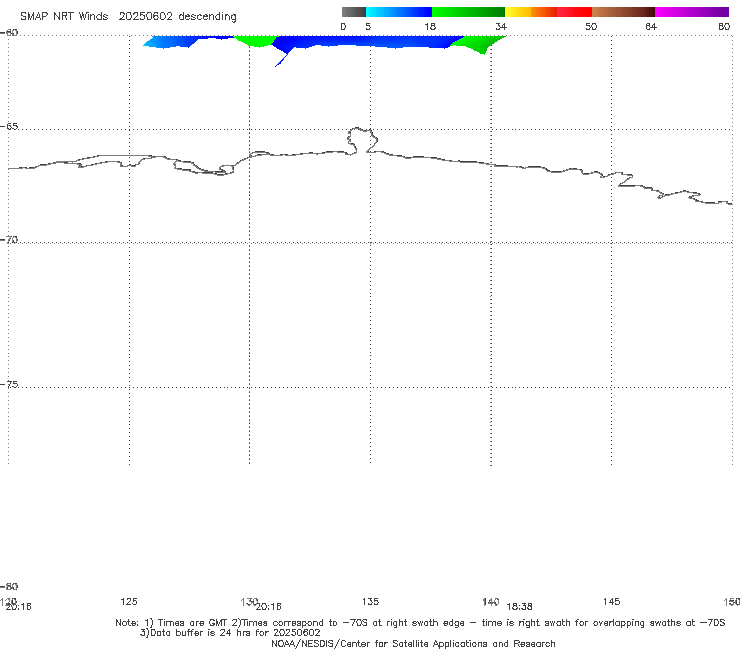Click the red part of the color bar

[574, 12]
